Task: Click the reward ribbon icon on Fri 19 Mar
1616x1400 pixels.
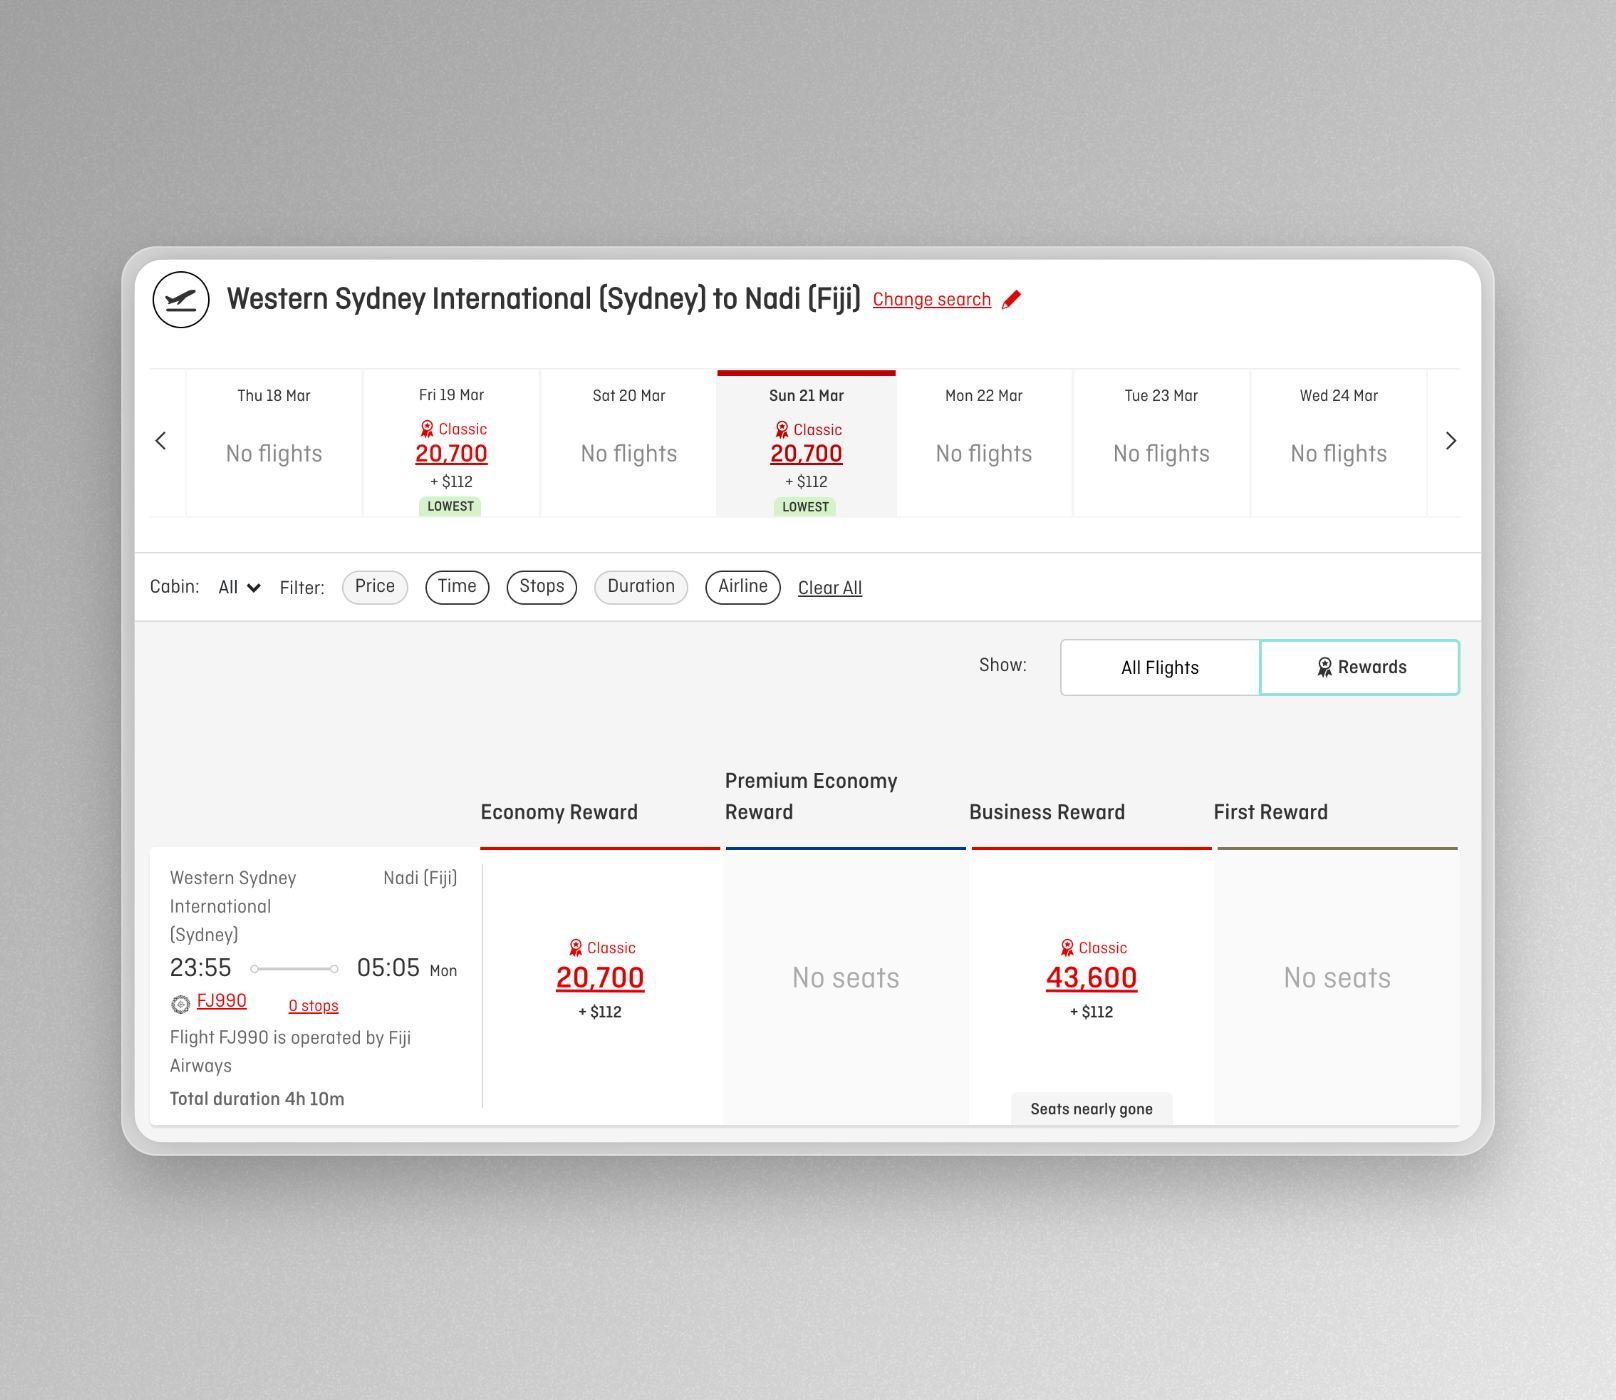Action: tap(427, 429)
